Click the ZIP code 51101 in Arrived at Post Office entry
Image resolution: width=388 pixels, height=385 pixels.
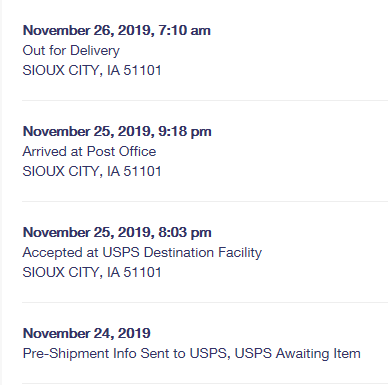(x=142, y=171)
